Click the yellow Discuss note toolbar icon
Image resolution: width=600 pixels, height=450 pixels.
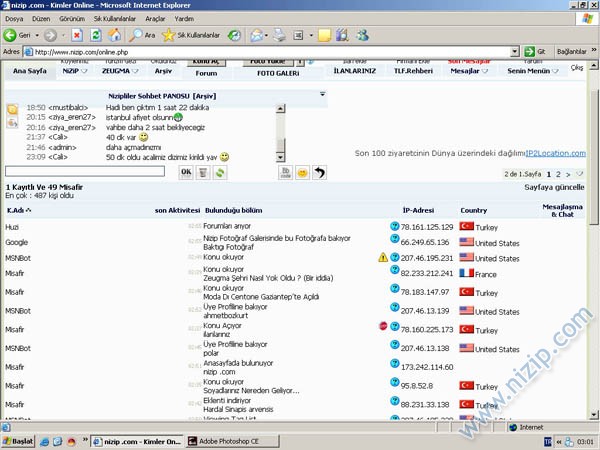324,36
